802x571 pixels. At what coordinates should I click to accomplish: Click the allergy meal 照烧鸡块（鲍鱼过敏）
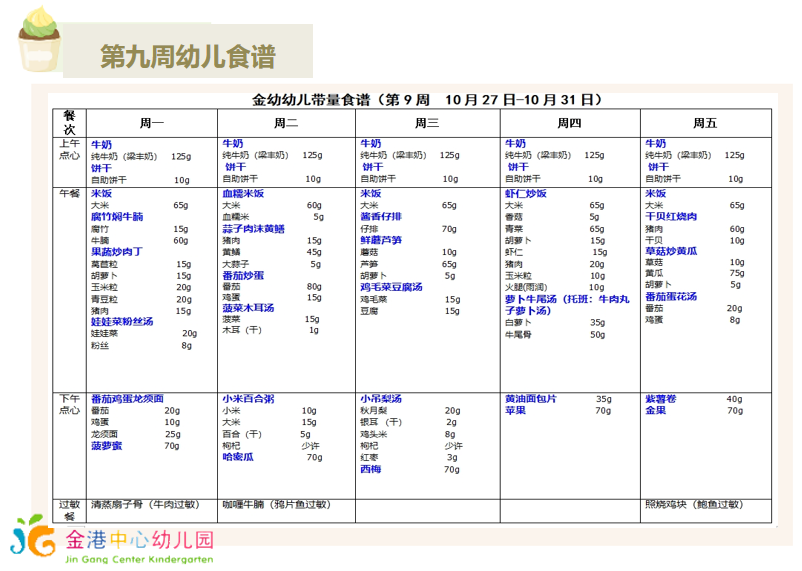[694, 504]
